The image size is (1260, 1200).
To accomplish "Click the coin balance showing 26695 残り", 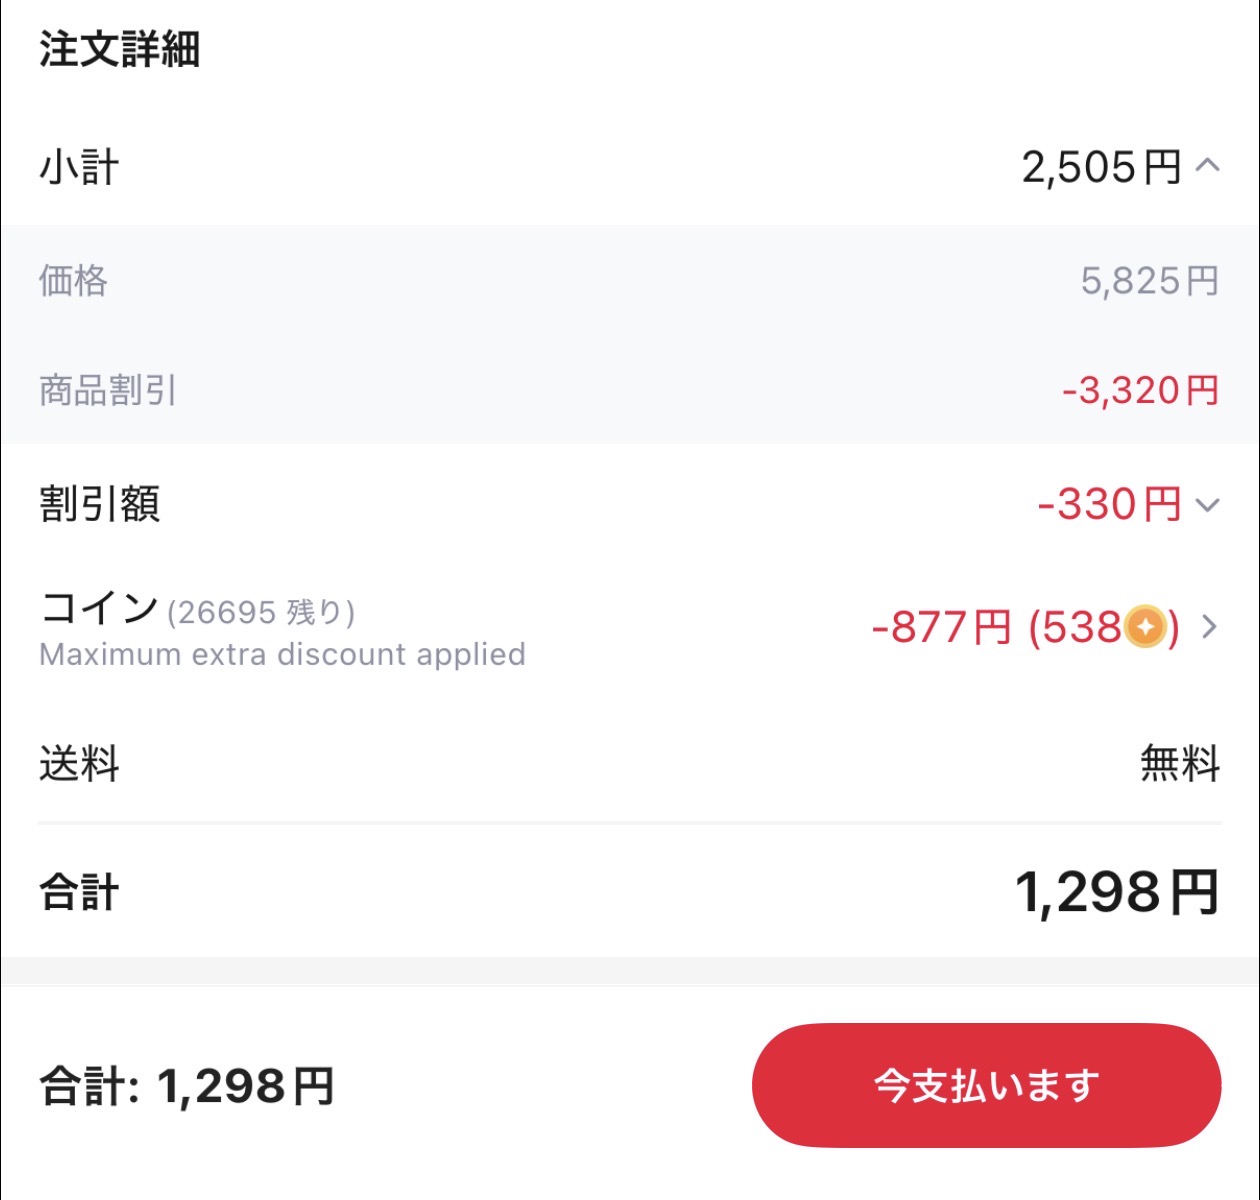I will coord(265,610).
